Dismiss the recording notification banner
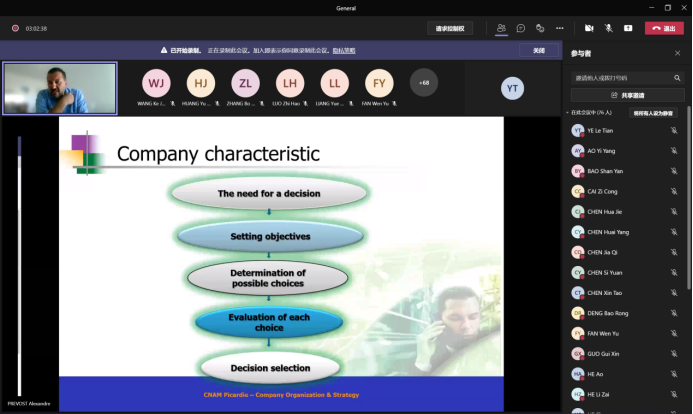 538,50
